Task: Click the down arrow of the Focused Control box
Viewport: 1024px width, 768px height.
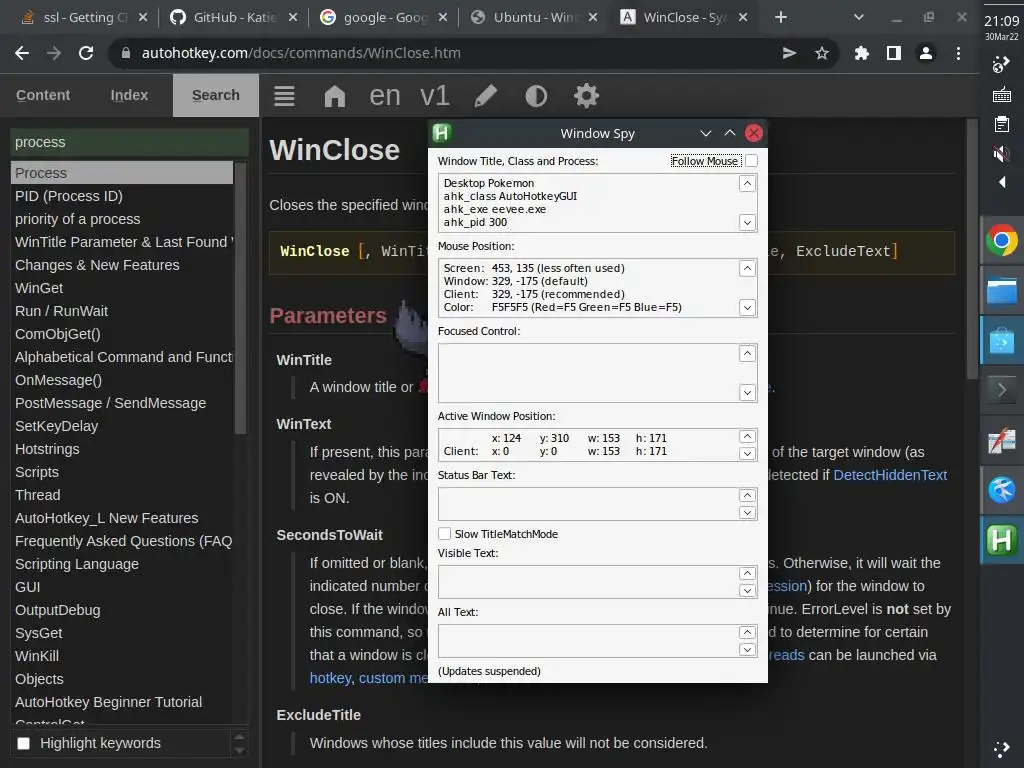Action: (x=748, y=392)
